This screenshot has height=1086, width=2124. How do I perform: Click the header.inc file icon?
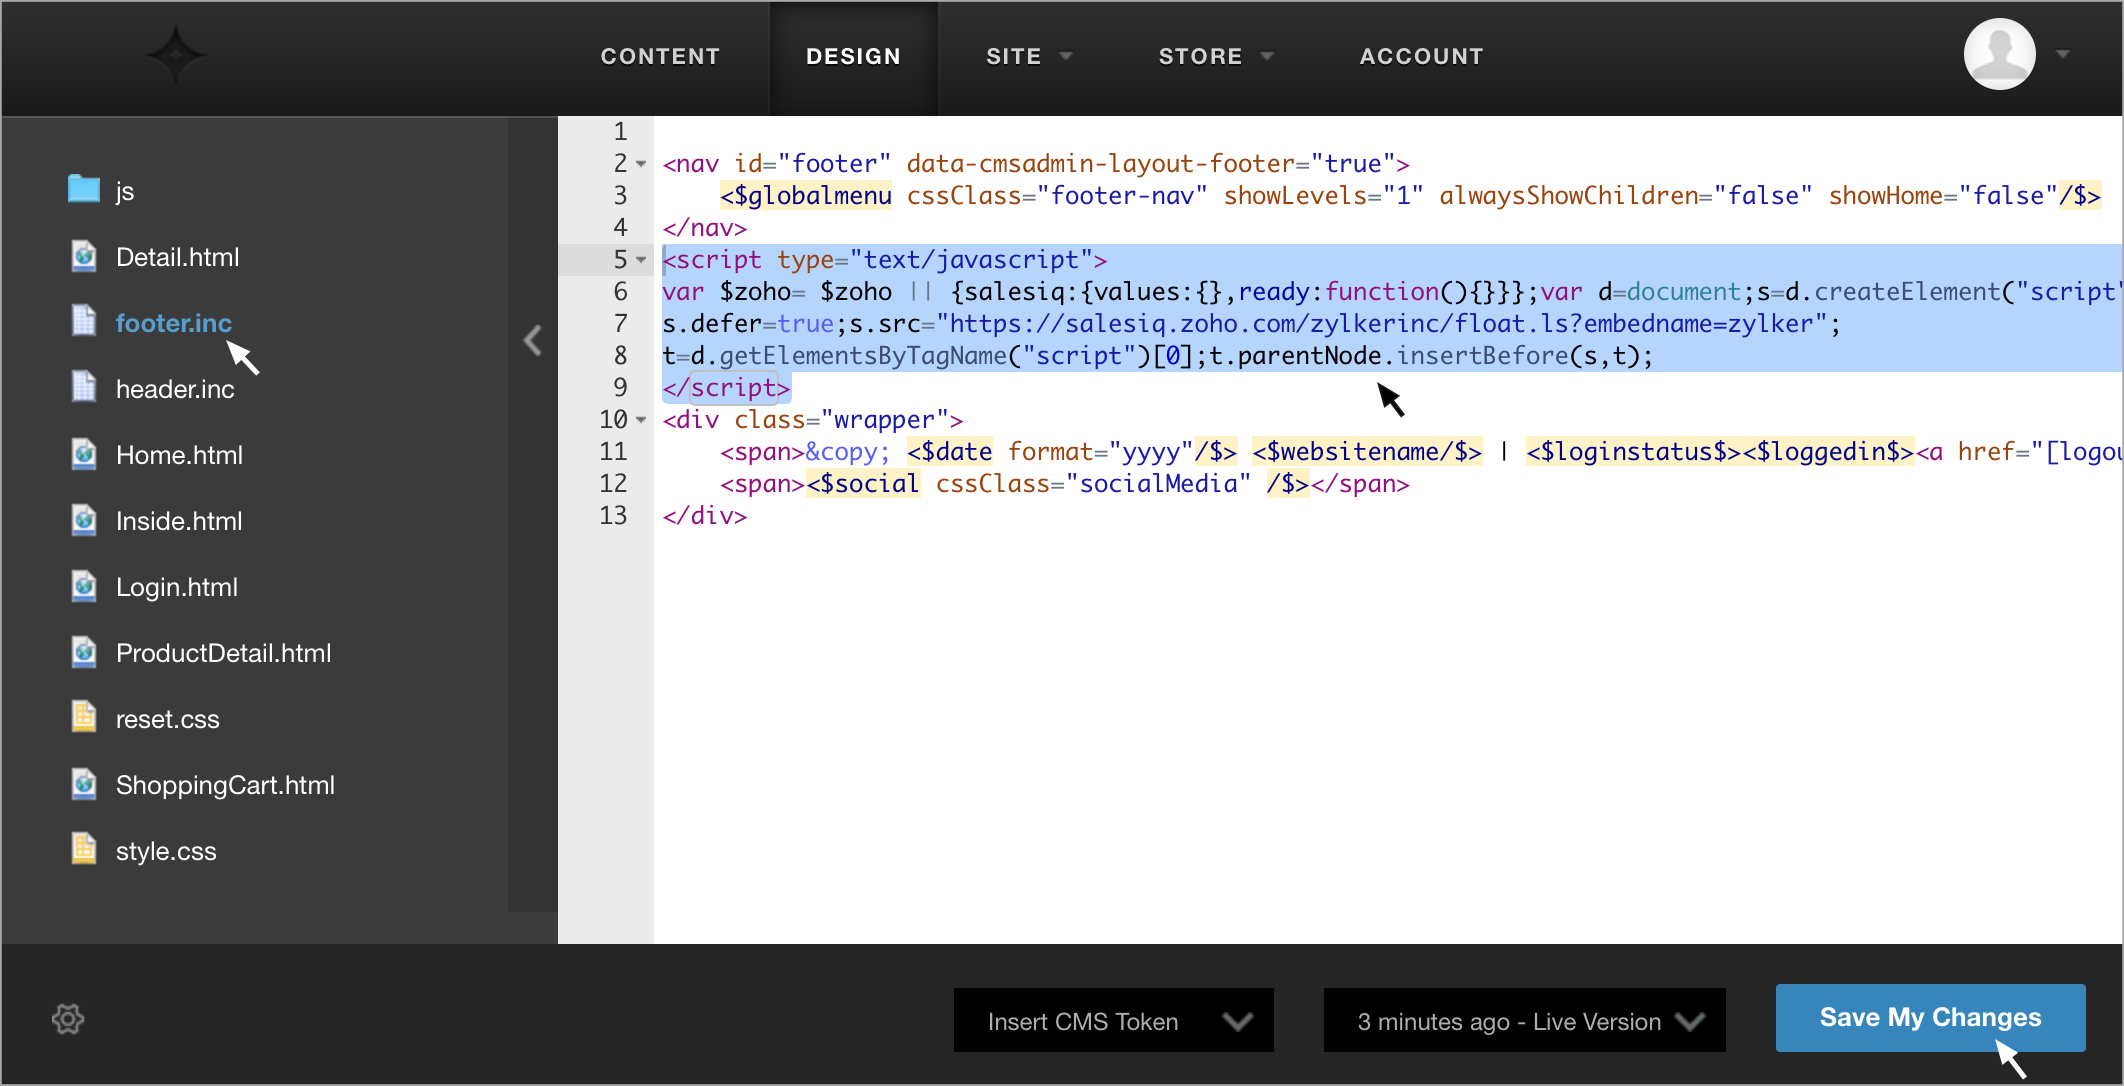84,387
